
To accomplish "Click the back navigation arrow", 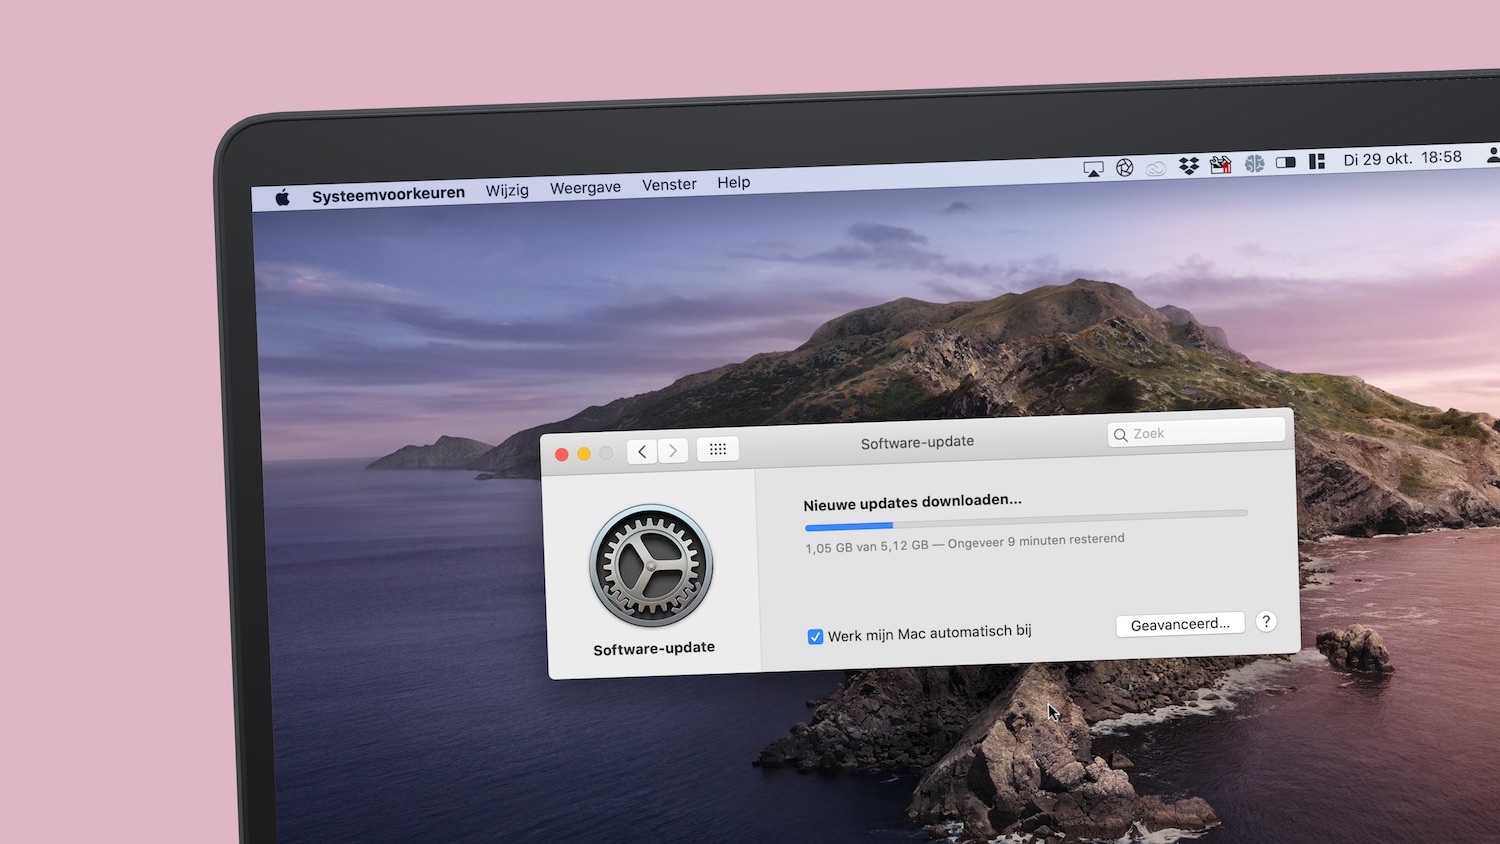I will (x=641, y=450).
